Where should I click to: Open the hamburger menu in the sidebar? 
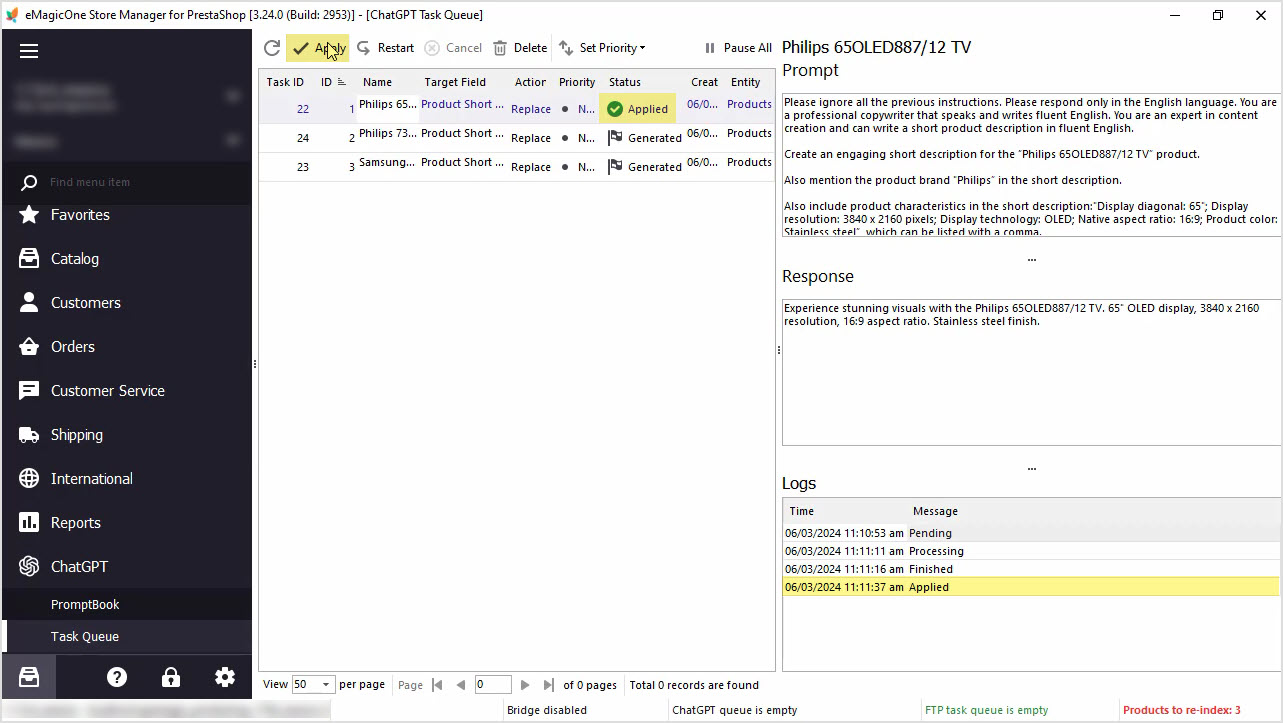tap(29, 51)
